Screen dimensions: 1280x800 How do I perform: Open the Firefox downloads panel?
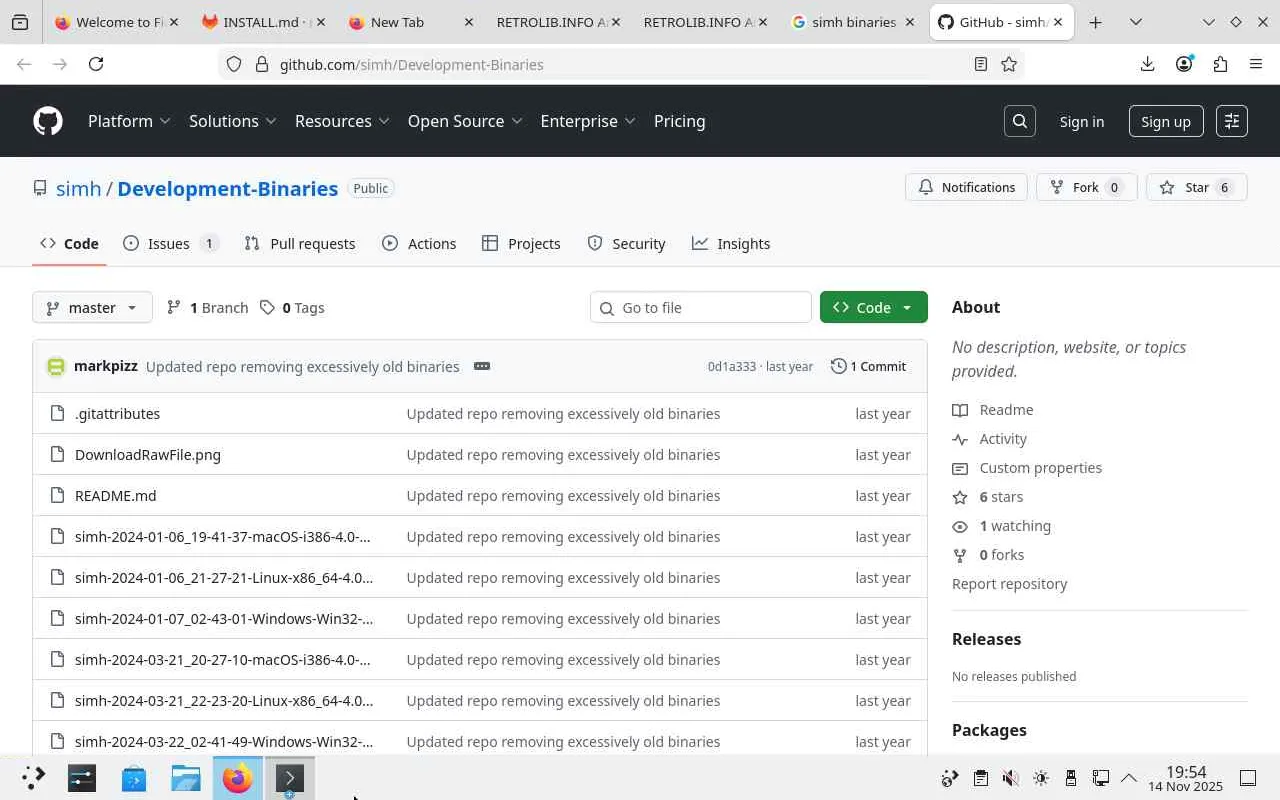coord(1147,64)
